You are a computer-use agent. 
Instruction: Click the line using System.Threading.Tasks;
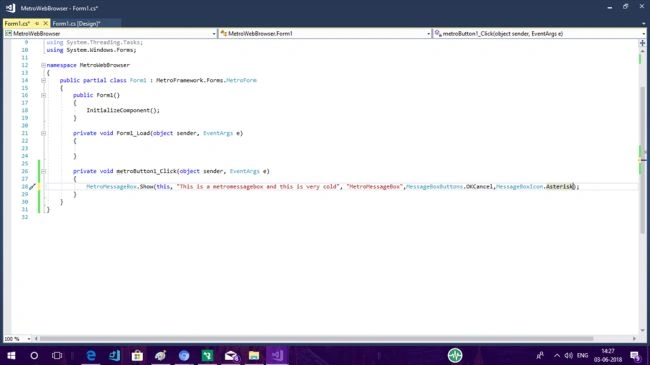coord(95,42)
